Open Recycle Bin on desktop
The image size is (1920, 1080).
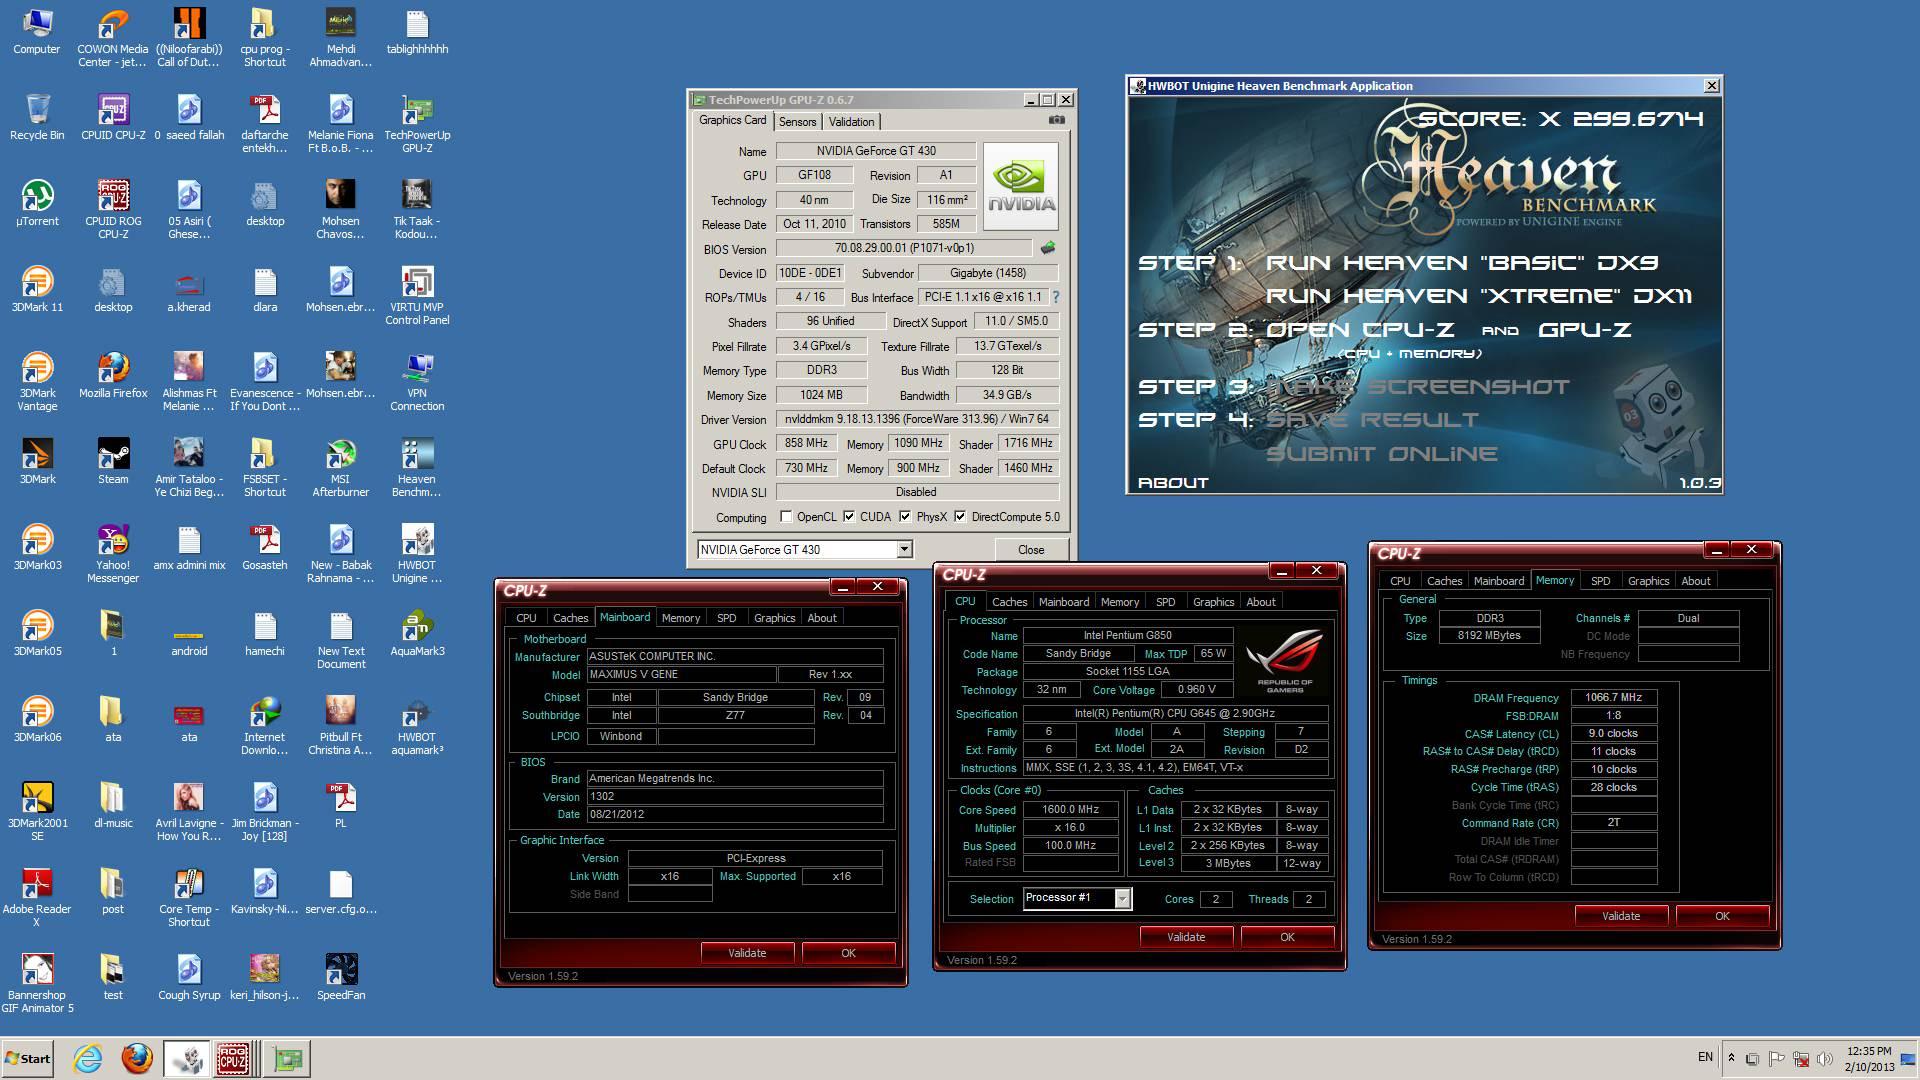click(37, 117)
